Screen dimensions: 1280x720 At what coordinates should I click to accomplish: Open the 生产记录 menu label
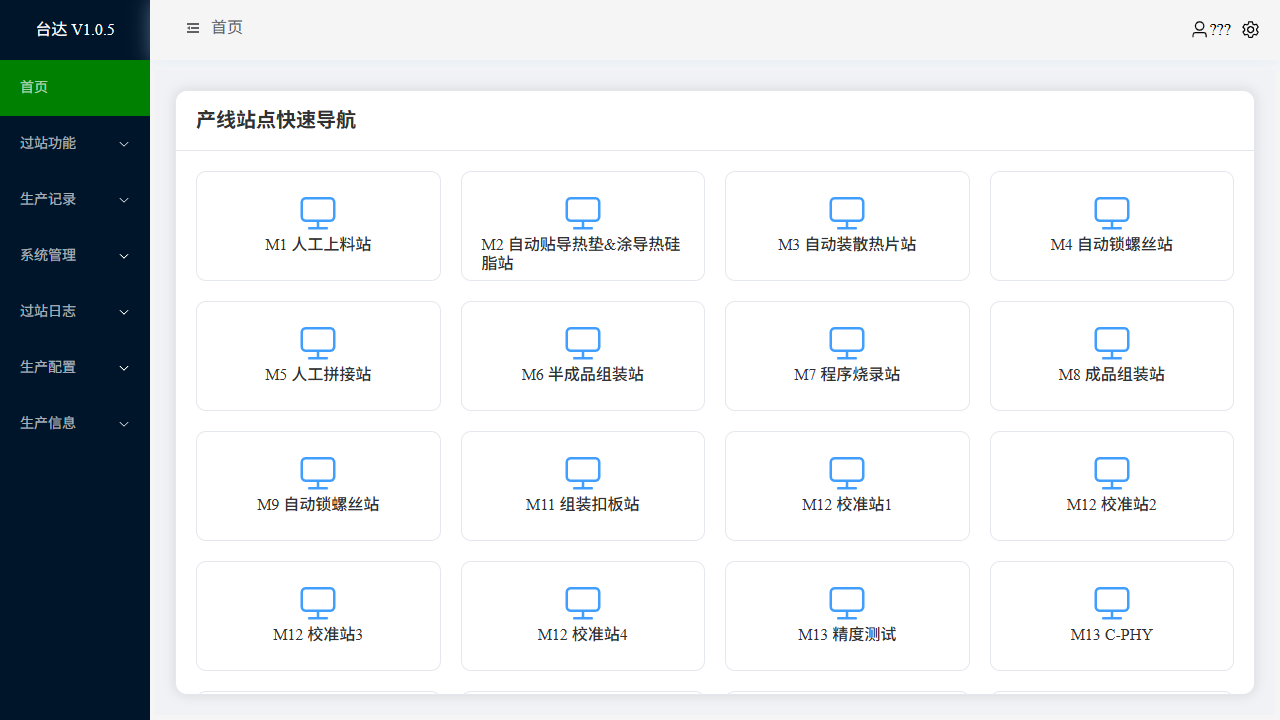[x=48, y=199]
